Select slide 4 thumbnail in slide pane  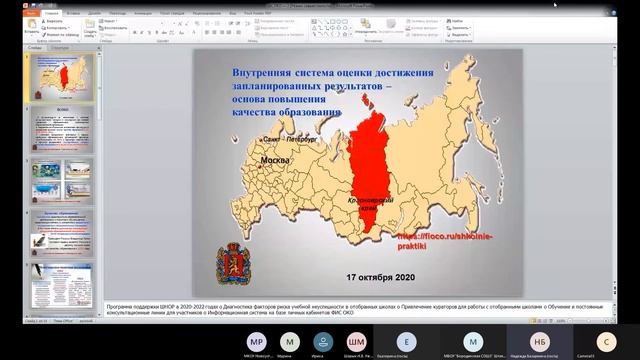[62, 233]
